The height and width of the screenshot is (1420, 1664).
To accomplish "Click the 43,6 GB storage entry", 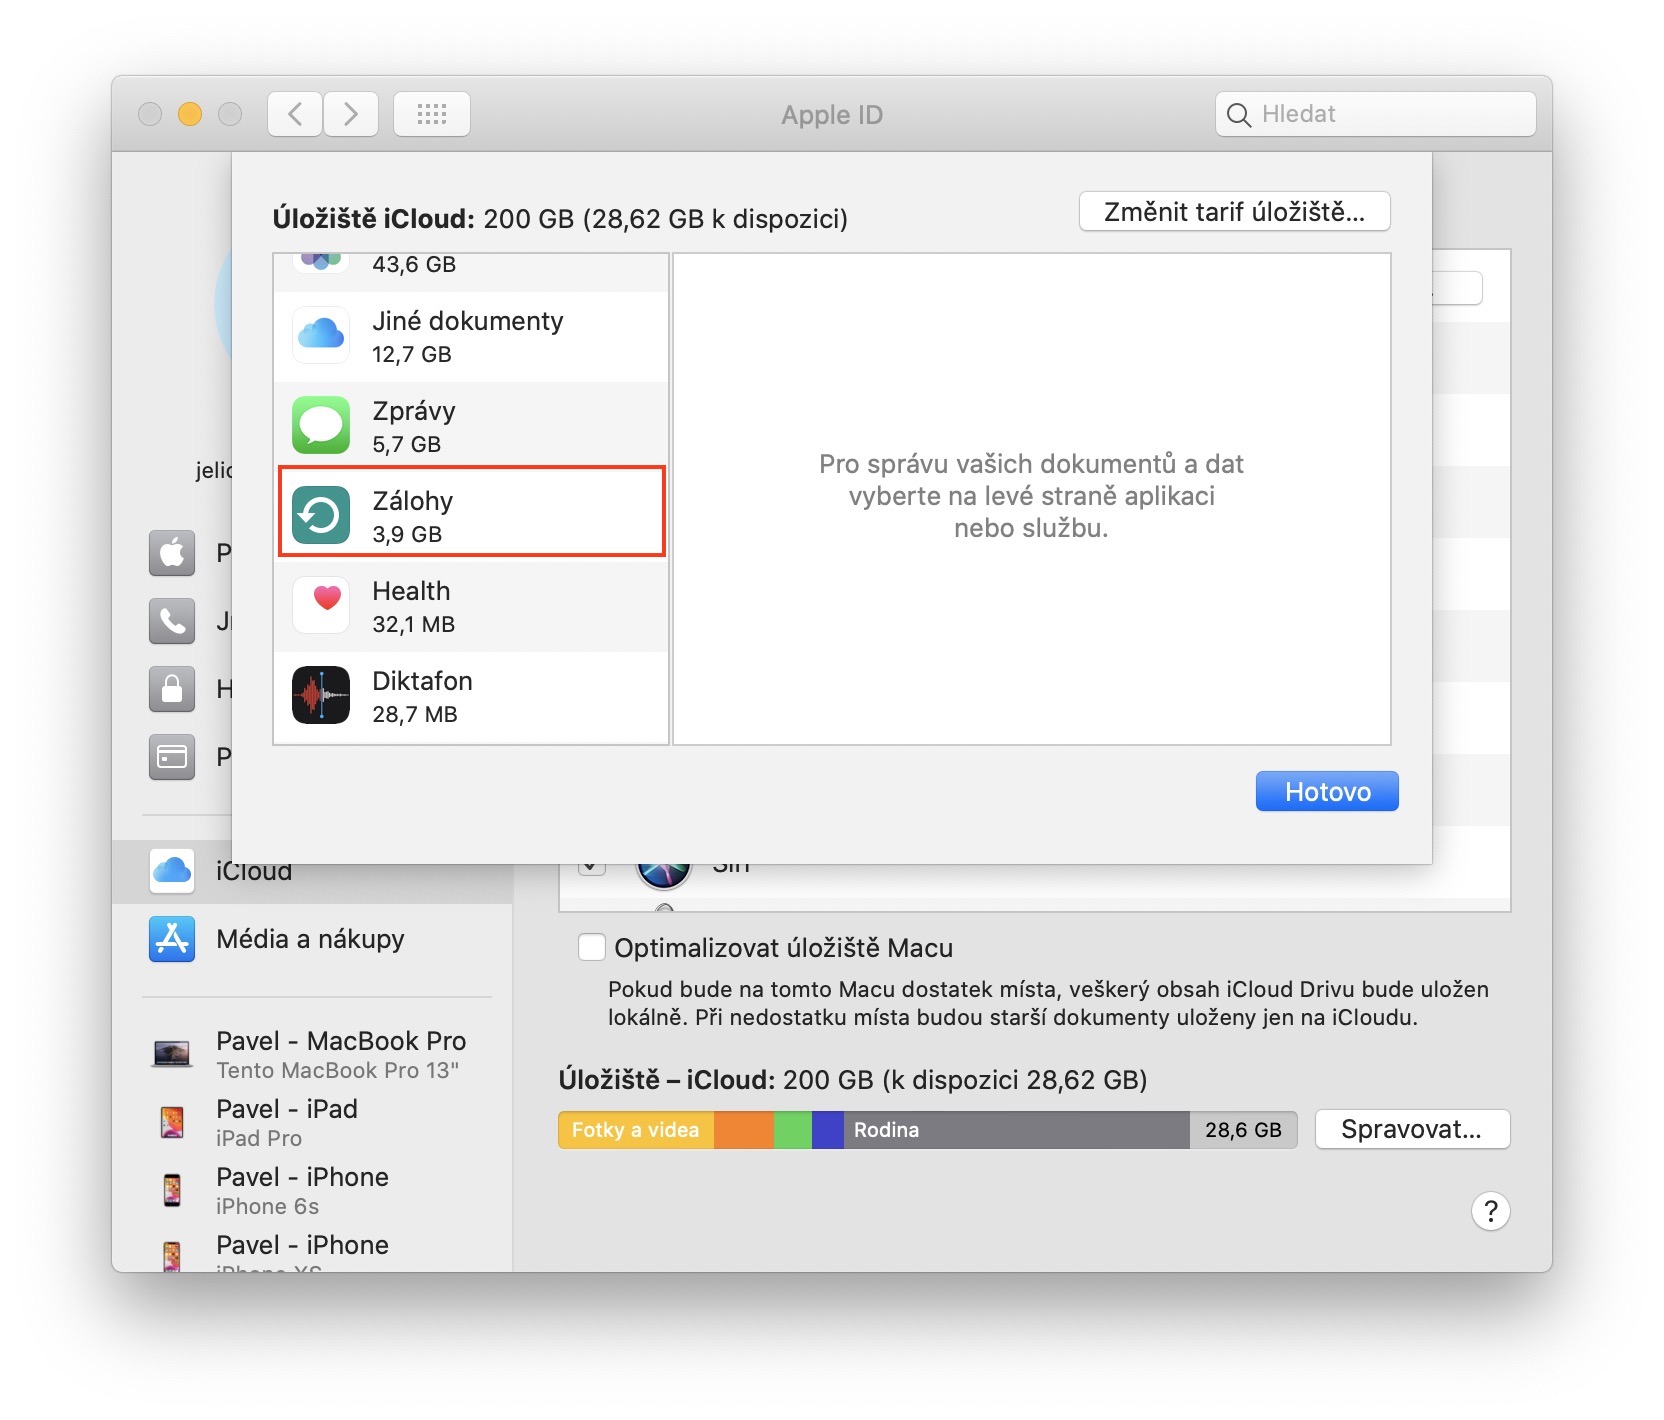I will 471,272.
